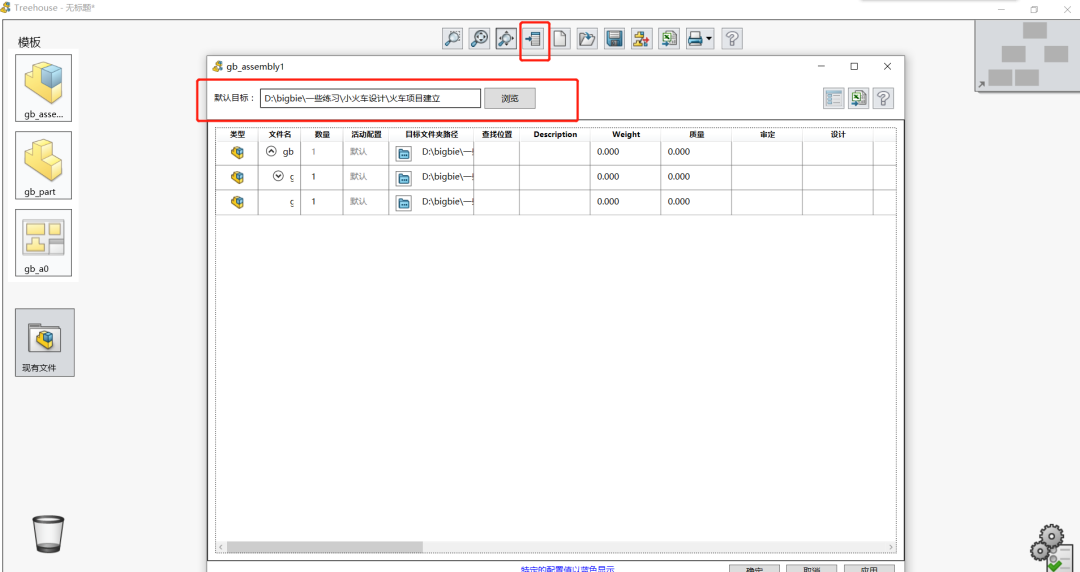Collapse the top-level gb row
Viewport: 1080px width, 572px height.
(271, 151)
